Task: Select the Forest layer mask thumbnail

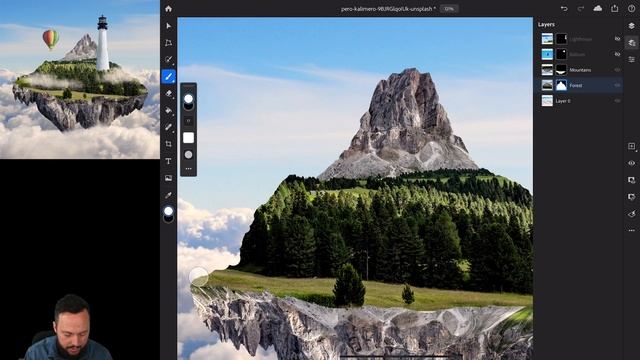Action: pos(562,85)
